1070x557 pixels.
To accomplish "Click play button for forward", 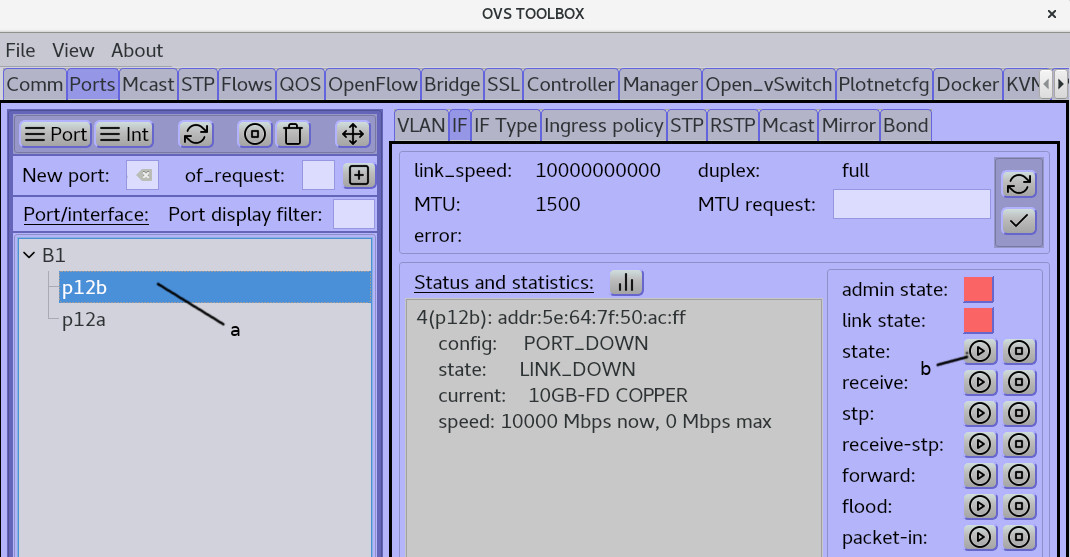I will coord(981,475).
